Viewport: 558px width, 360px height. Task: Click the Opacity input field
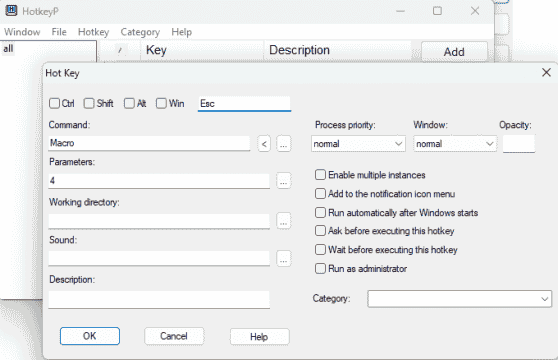coord(518,144)
